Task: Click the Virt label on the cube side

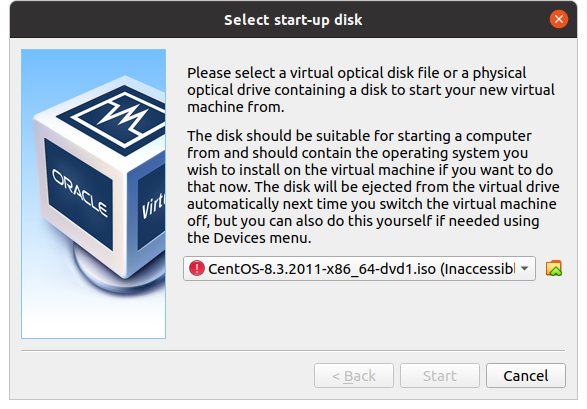Action: point(153,205)
